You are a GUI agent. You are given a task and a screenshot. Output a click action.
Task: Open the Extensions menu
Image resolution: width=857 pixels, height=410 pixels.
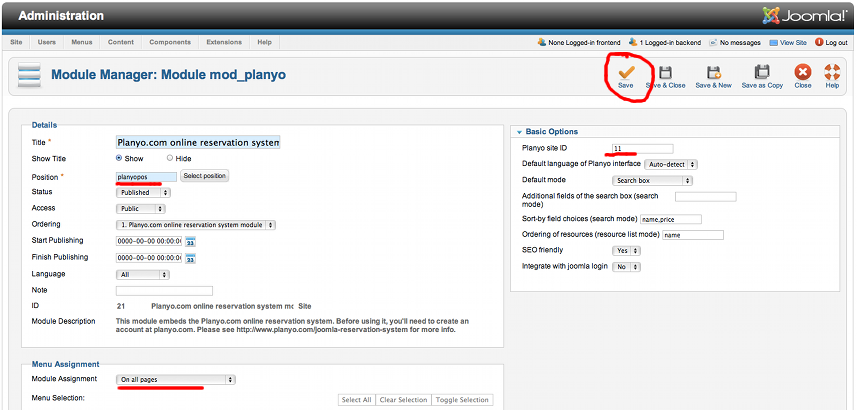[x=224, y=42]
